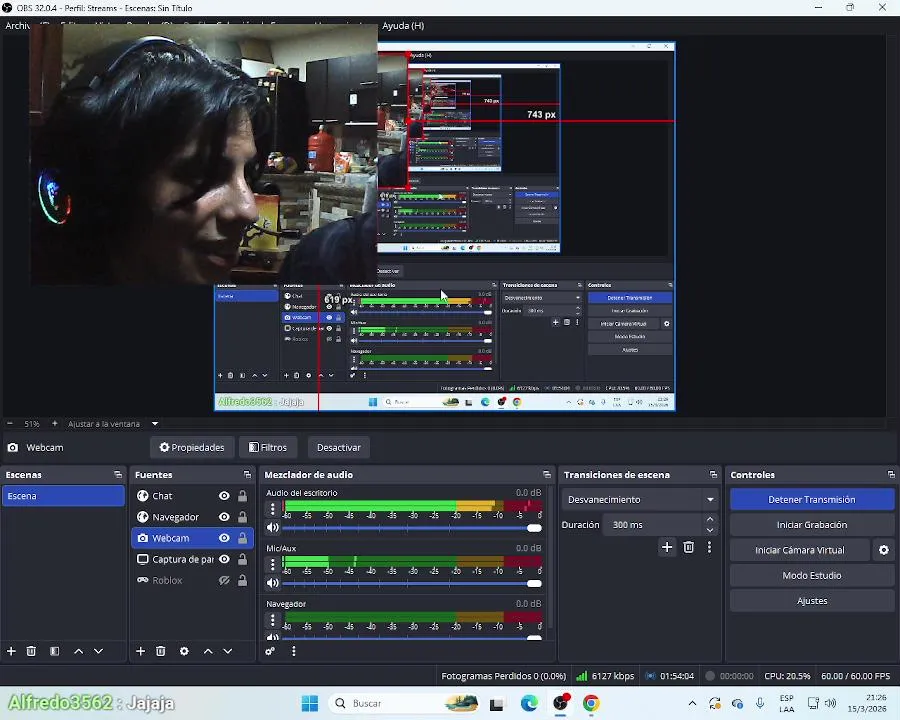
Task: Open Desvanecimiento transition dropdown
Action: point(639,500)
